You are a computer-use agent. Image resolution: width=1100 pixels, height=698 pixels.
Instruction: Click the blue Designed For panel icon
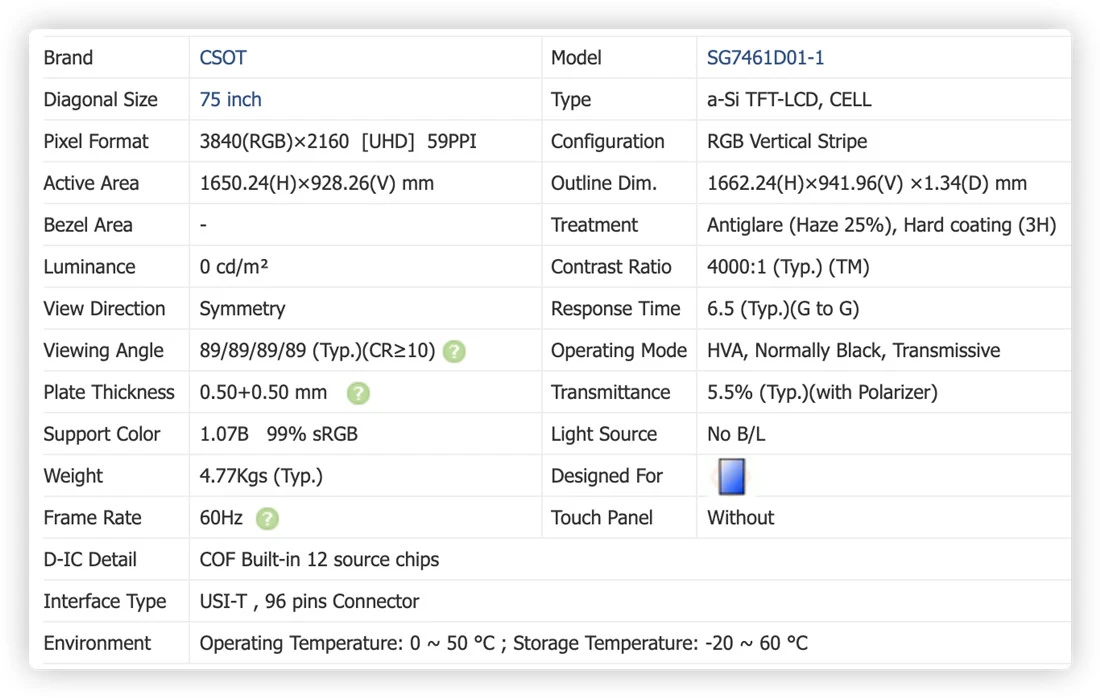731,476
